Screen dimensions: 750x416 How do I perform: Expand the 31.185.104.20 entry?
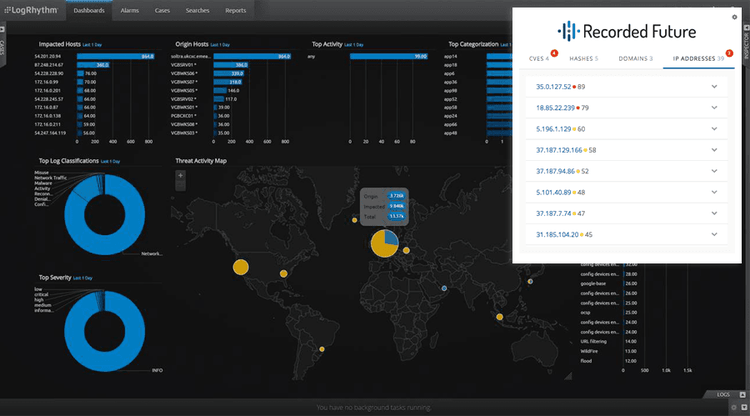pos(714,235)
